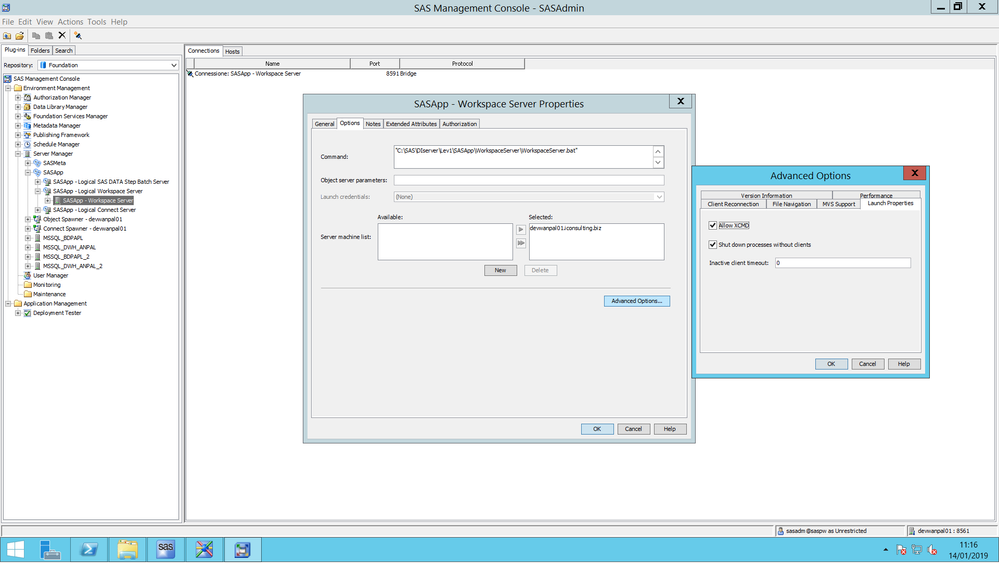Viewport: 999px width, 583px height.
Task: Click the User Manager icon
Action: tap(27, 275)
